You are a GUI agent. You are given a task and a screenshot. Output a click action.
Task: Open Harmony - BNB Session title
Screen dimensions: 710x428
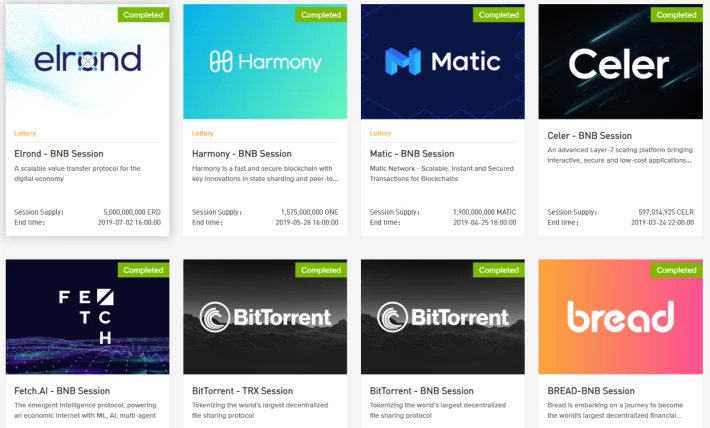[242, 154]
